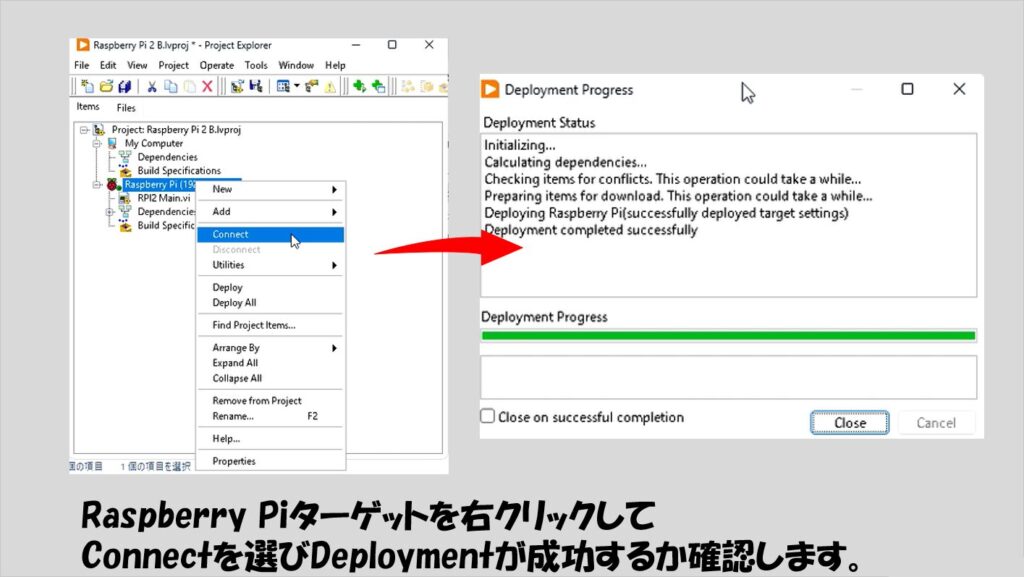Open the Utilities submenu
Viewport: 1024px width, 577px height.
[x=271, y=265]
